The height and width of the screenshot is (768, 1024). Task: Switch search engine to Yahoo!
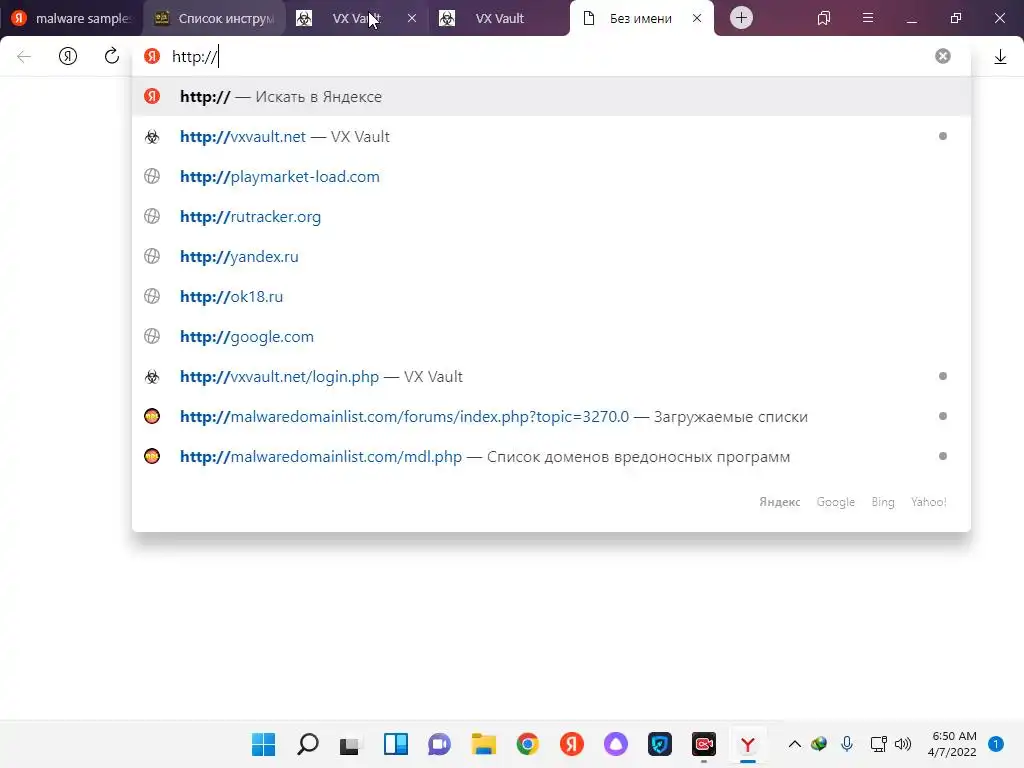929,502
